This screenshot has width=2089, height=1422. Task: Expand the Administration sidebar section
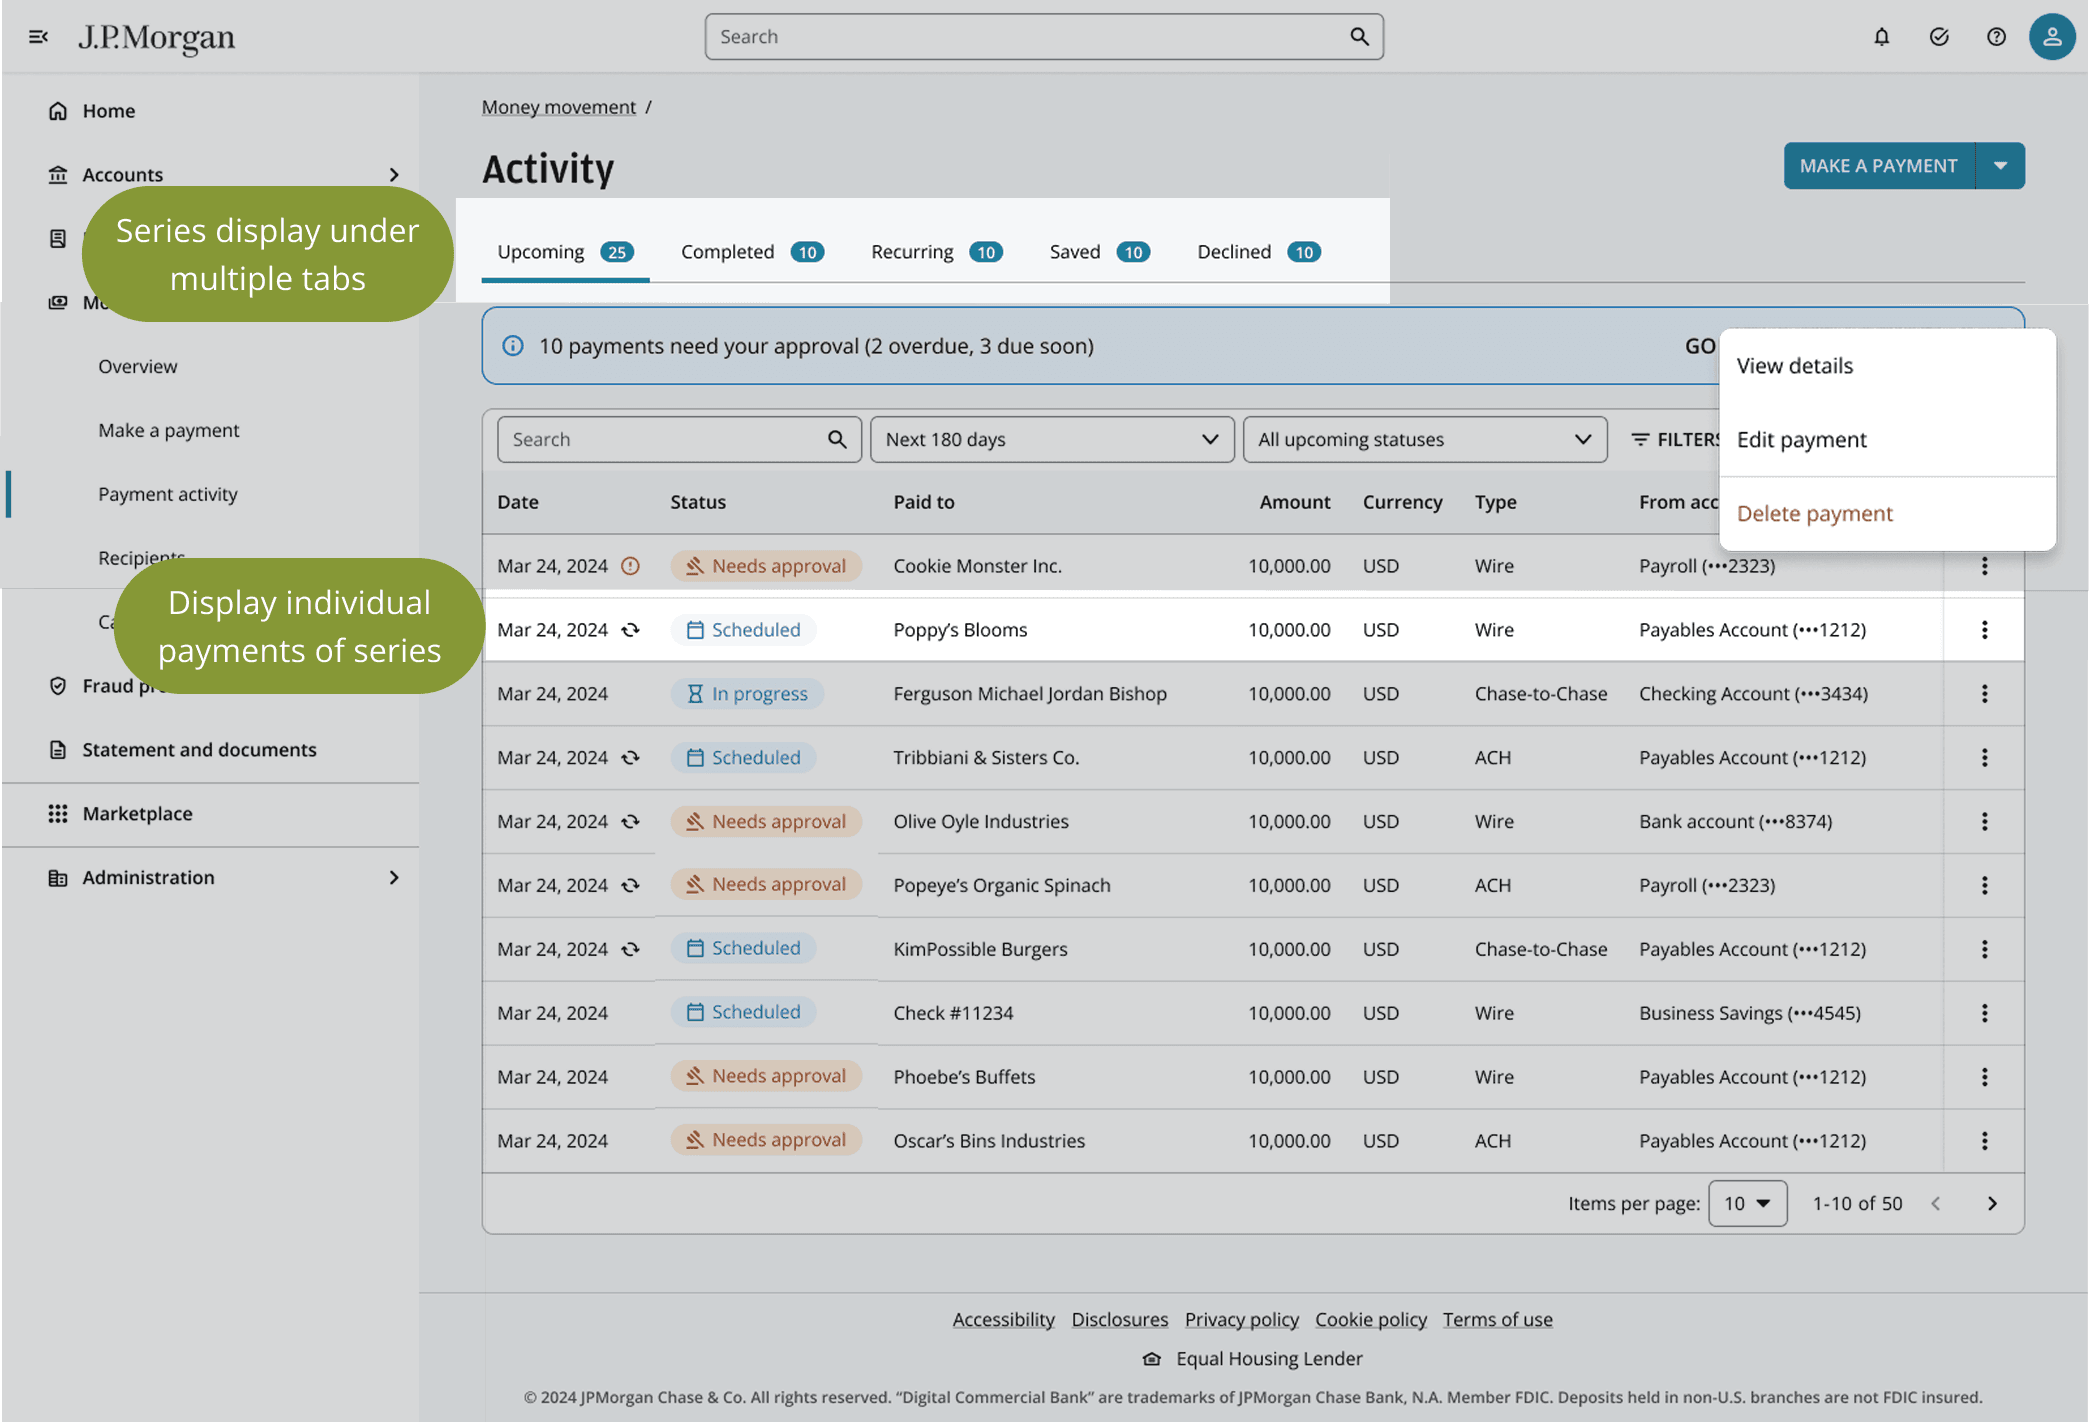(394, 878)
